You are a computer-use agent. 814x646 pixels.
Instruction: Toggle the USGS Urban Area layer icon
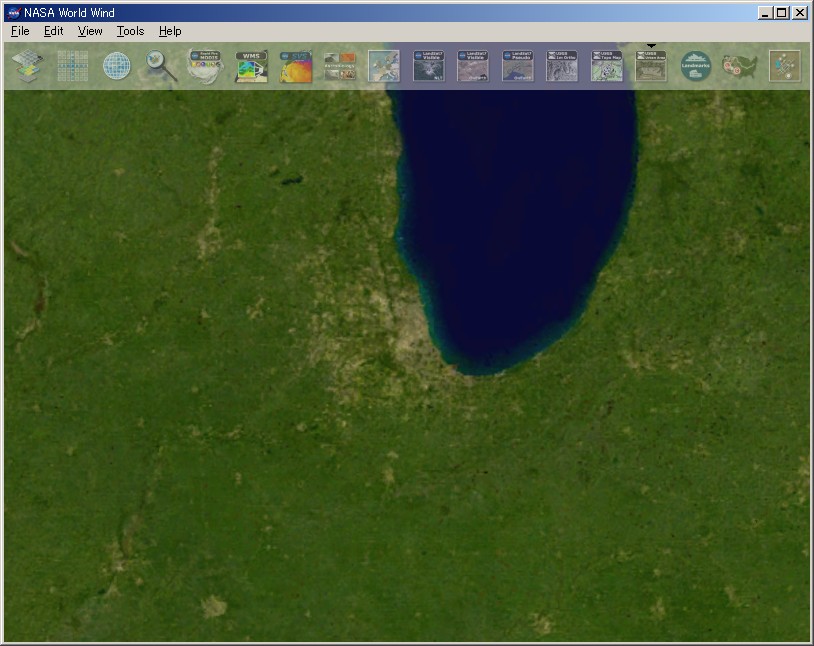pos(650,66)
